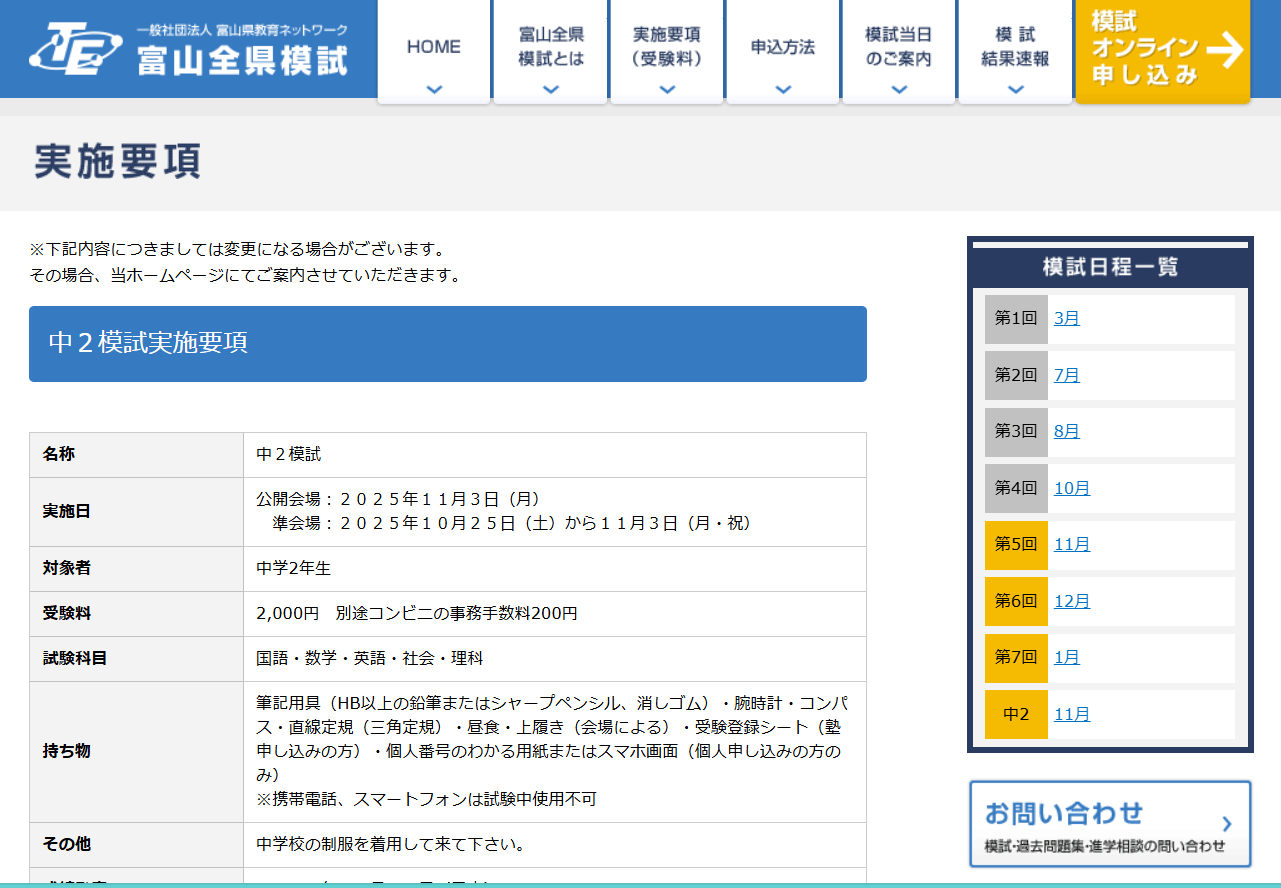1281x888 pixels.
Task: Open the HOME menu item
Action: pos(433,47)
